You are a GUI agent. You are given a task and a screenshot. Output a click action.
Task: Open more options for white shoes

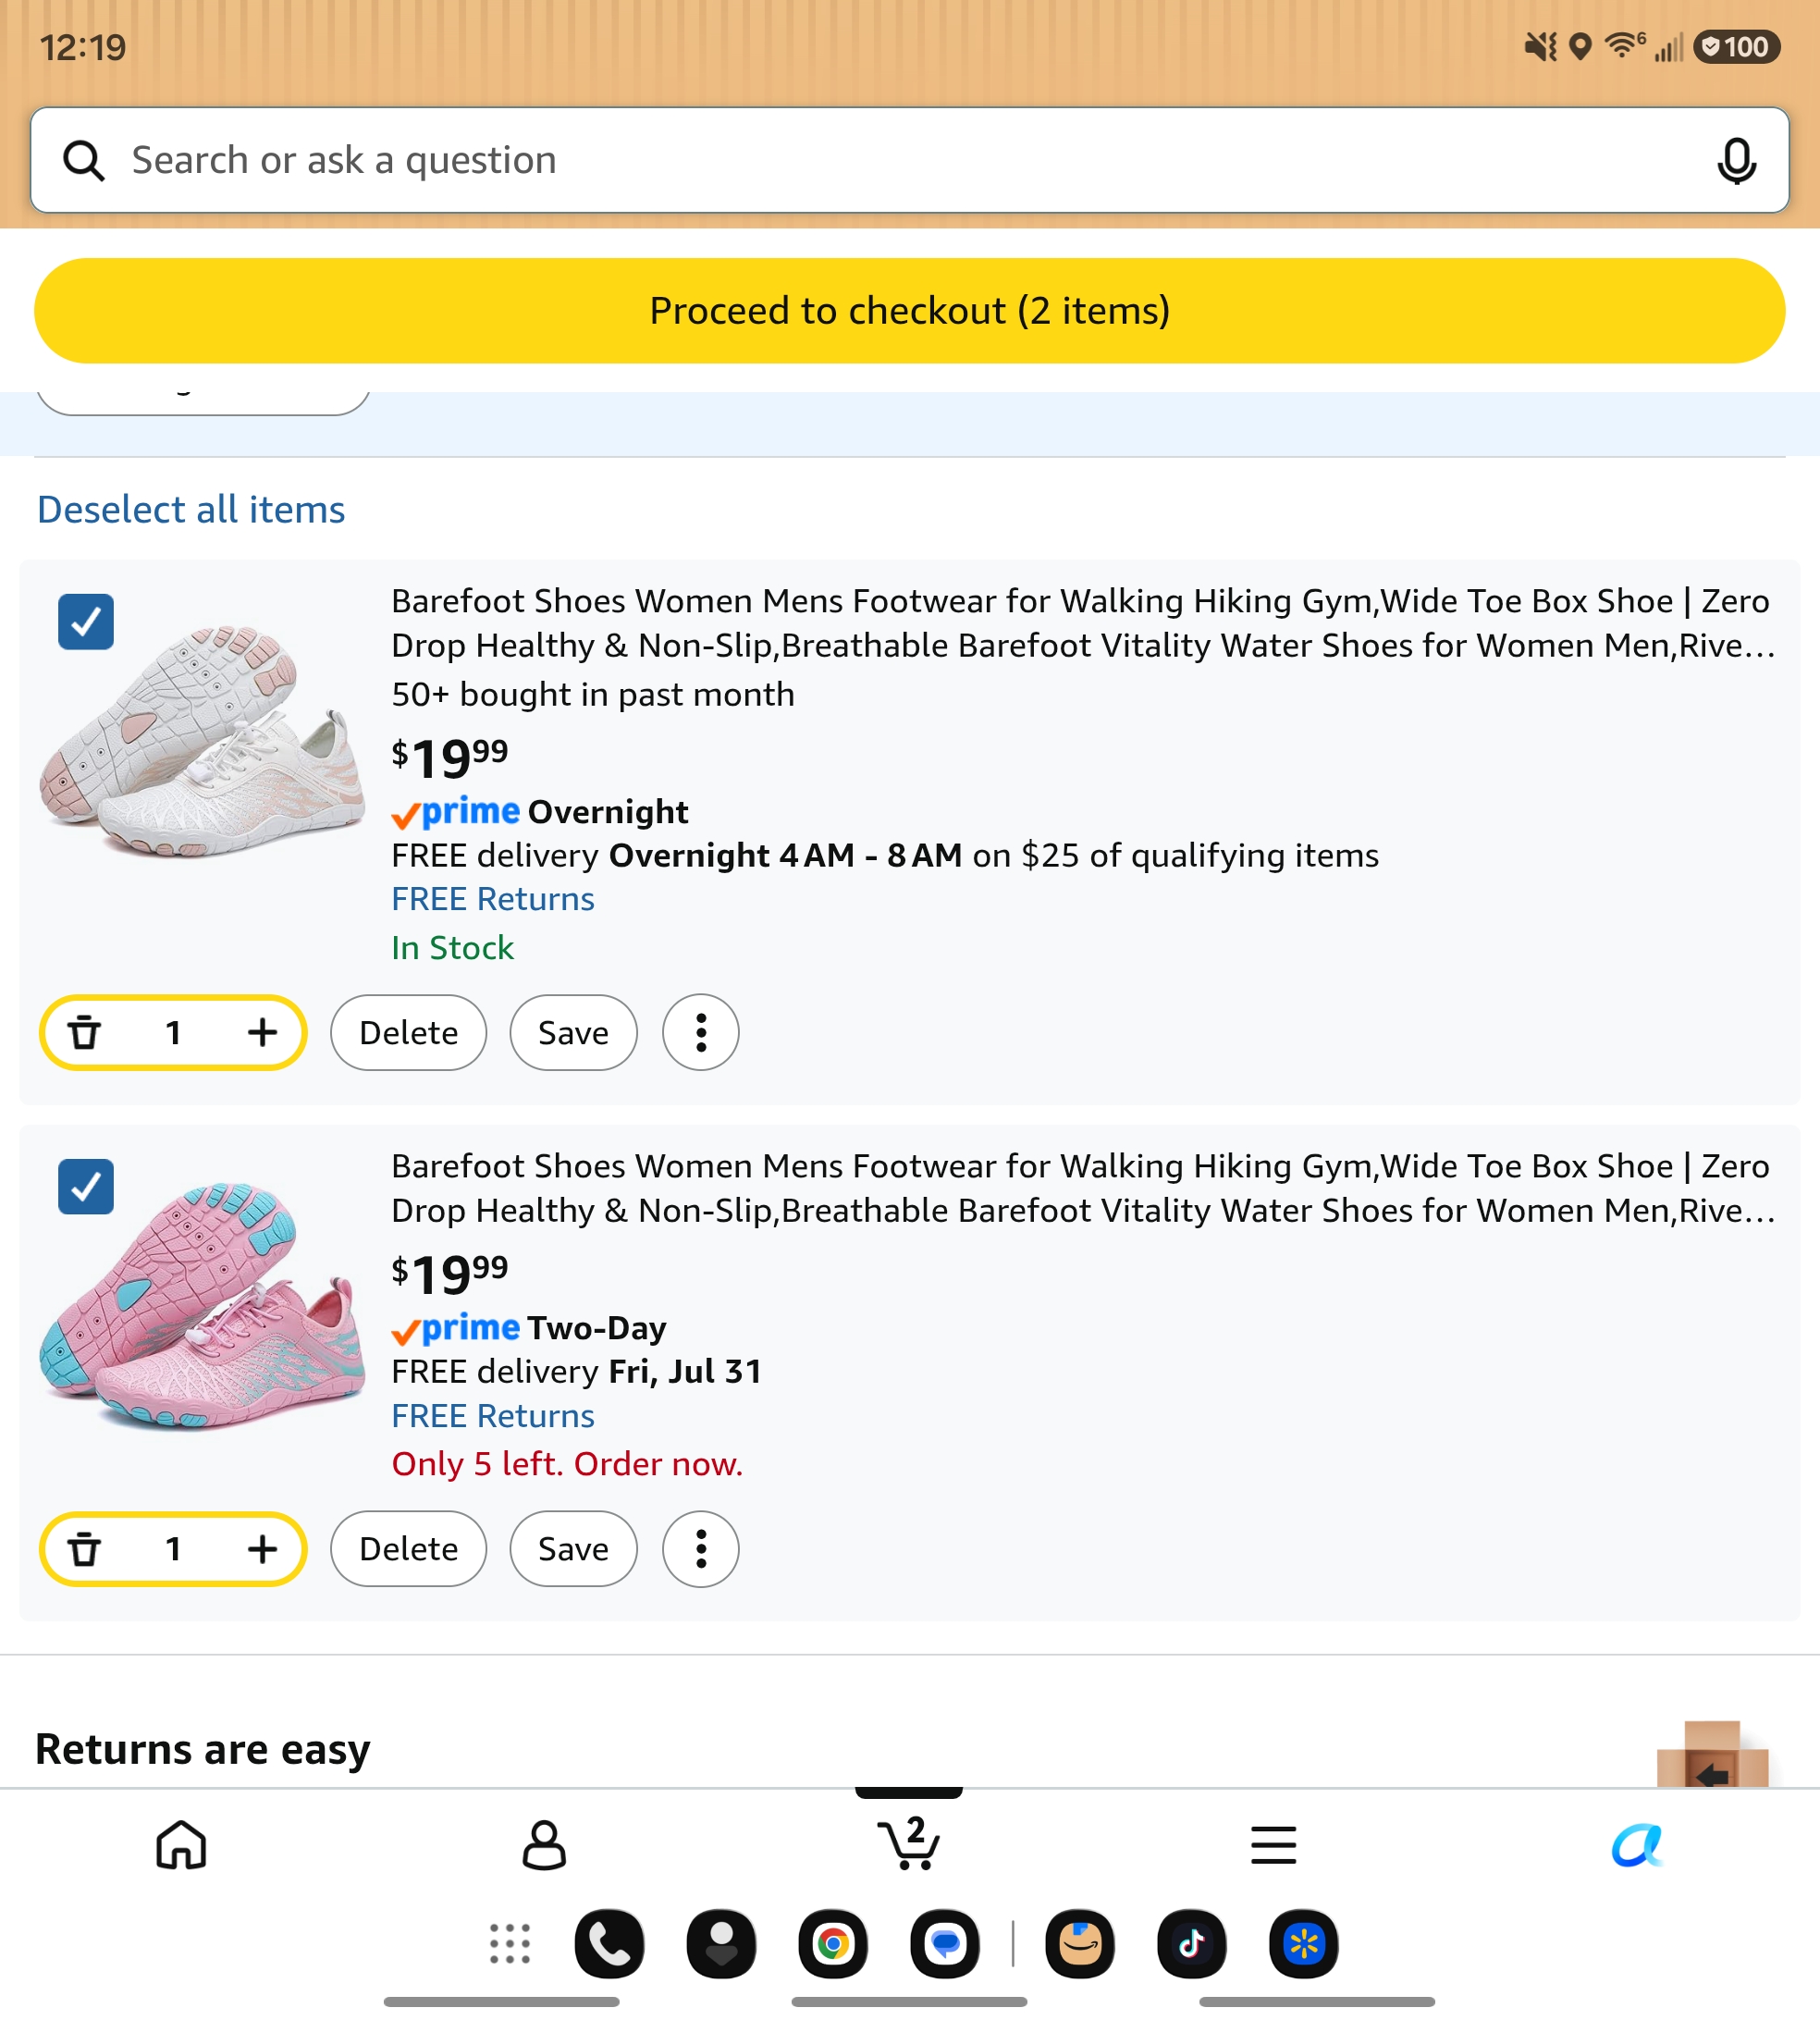(x=701, y=1032)
